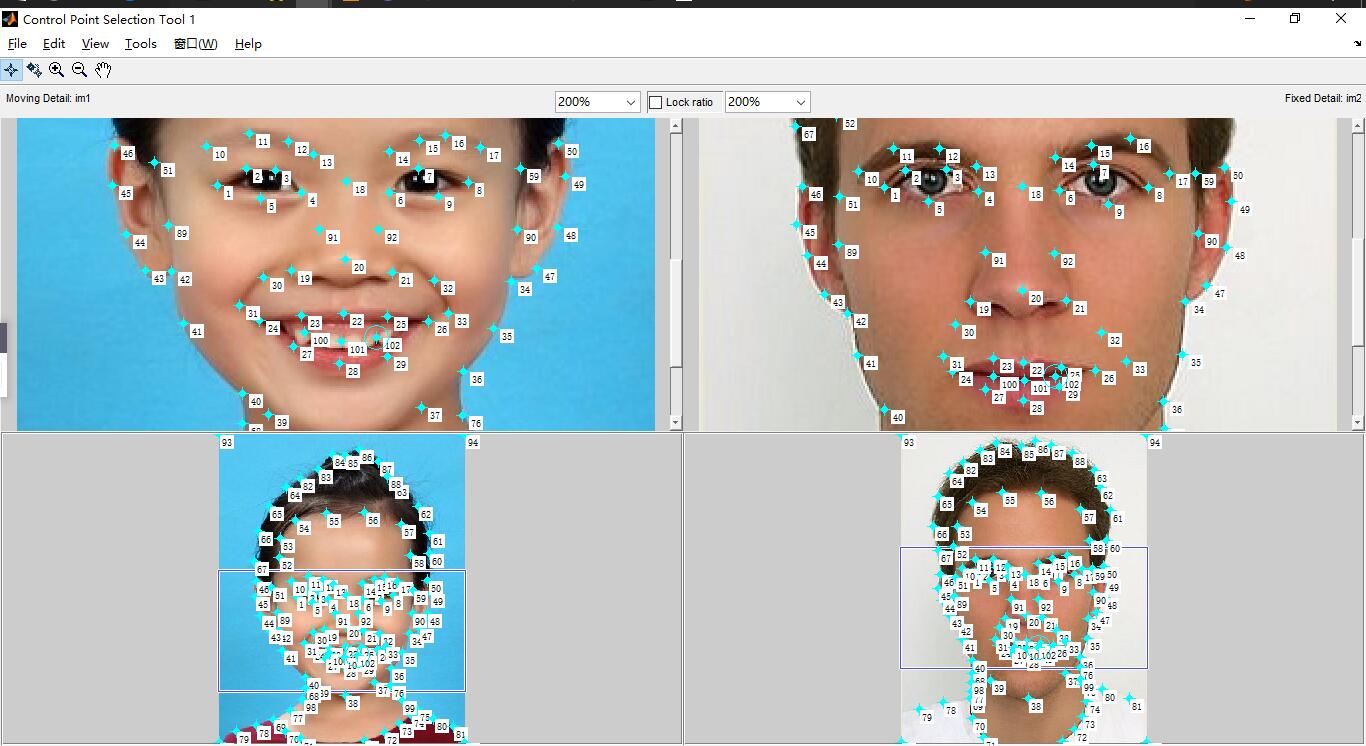
Task: Click the scroll-down arrow of the moving image panel
Action: (675, 423)
